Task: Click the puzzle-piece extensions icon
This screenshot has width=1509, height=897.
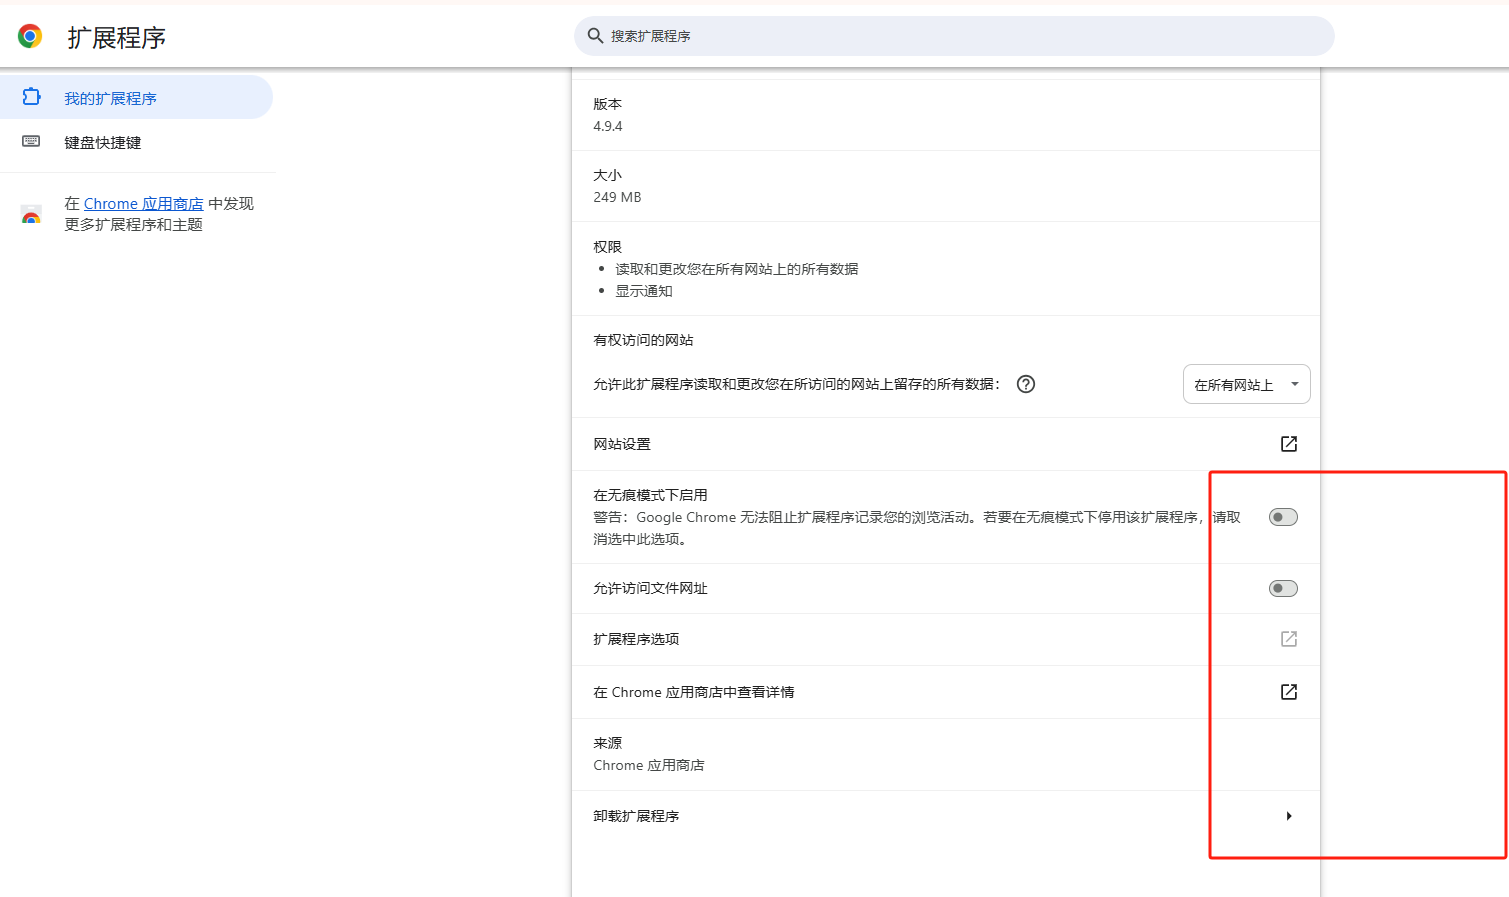Action: 31,97
